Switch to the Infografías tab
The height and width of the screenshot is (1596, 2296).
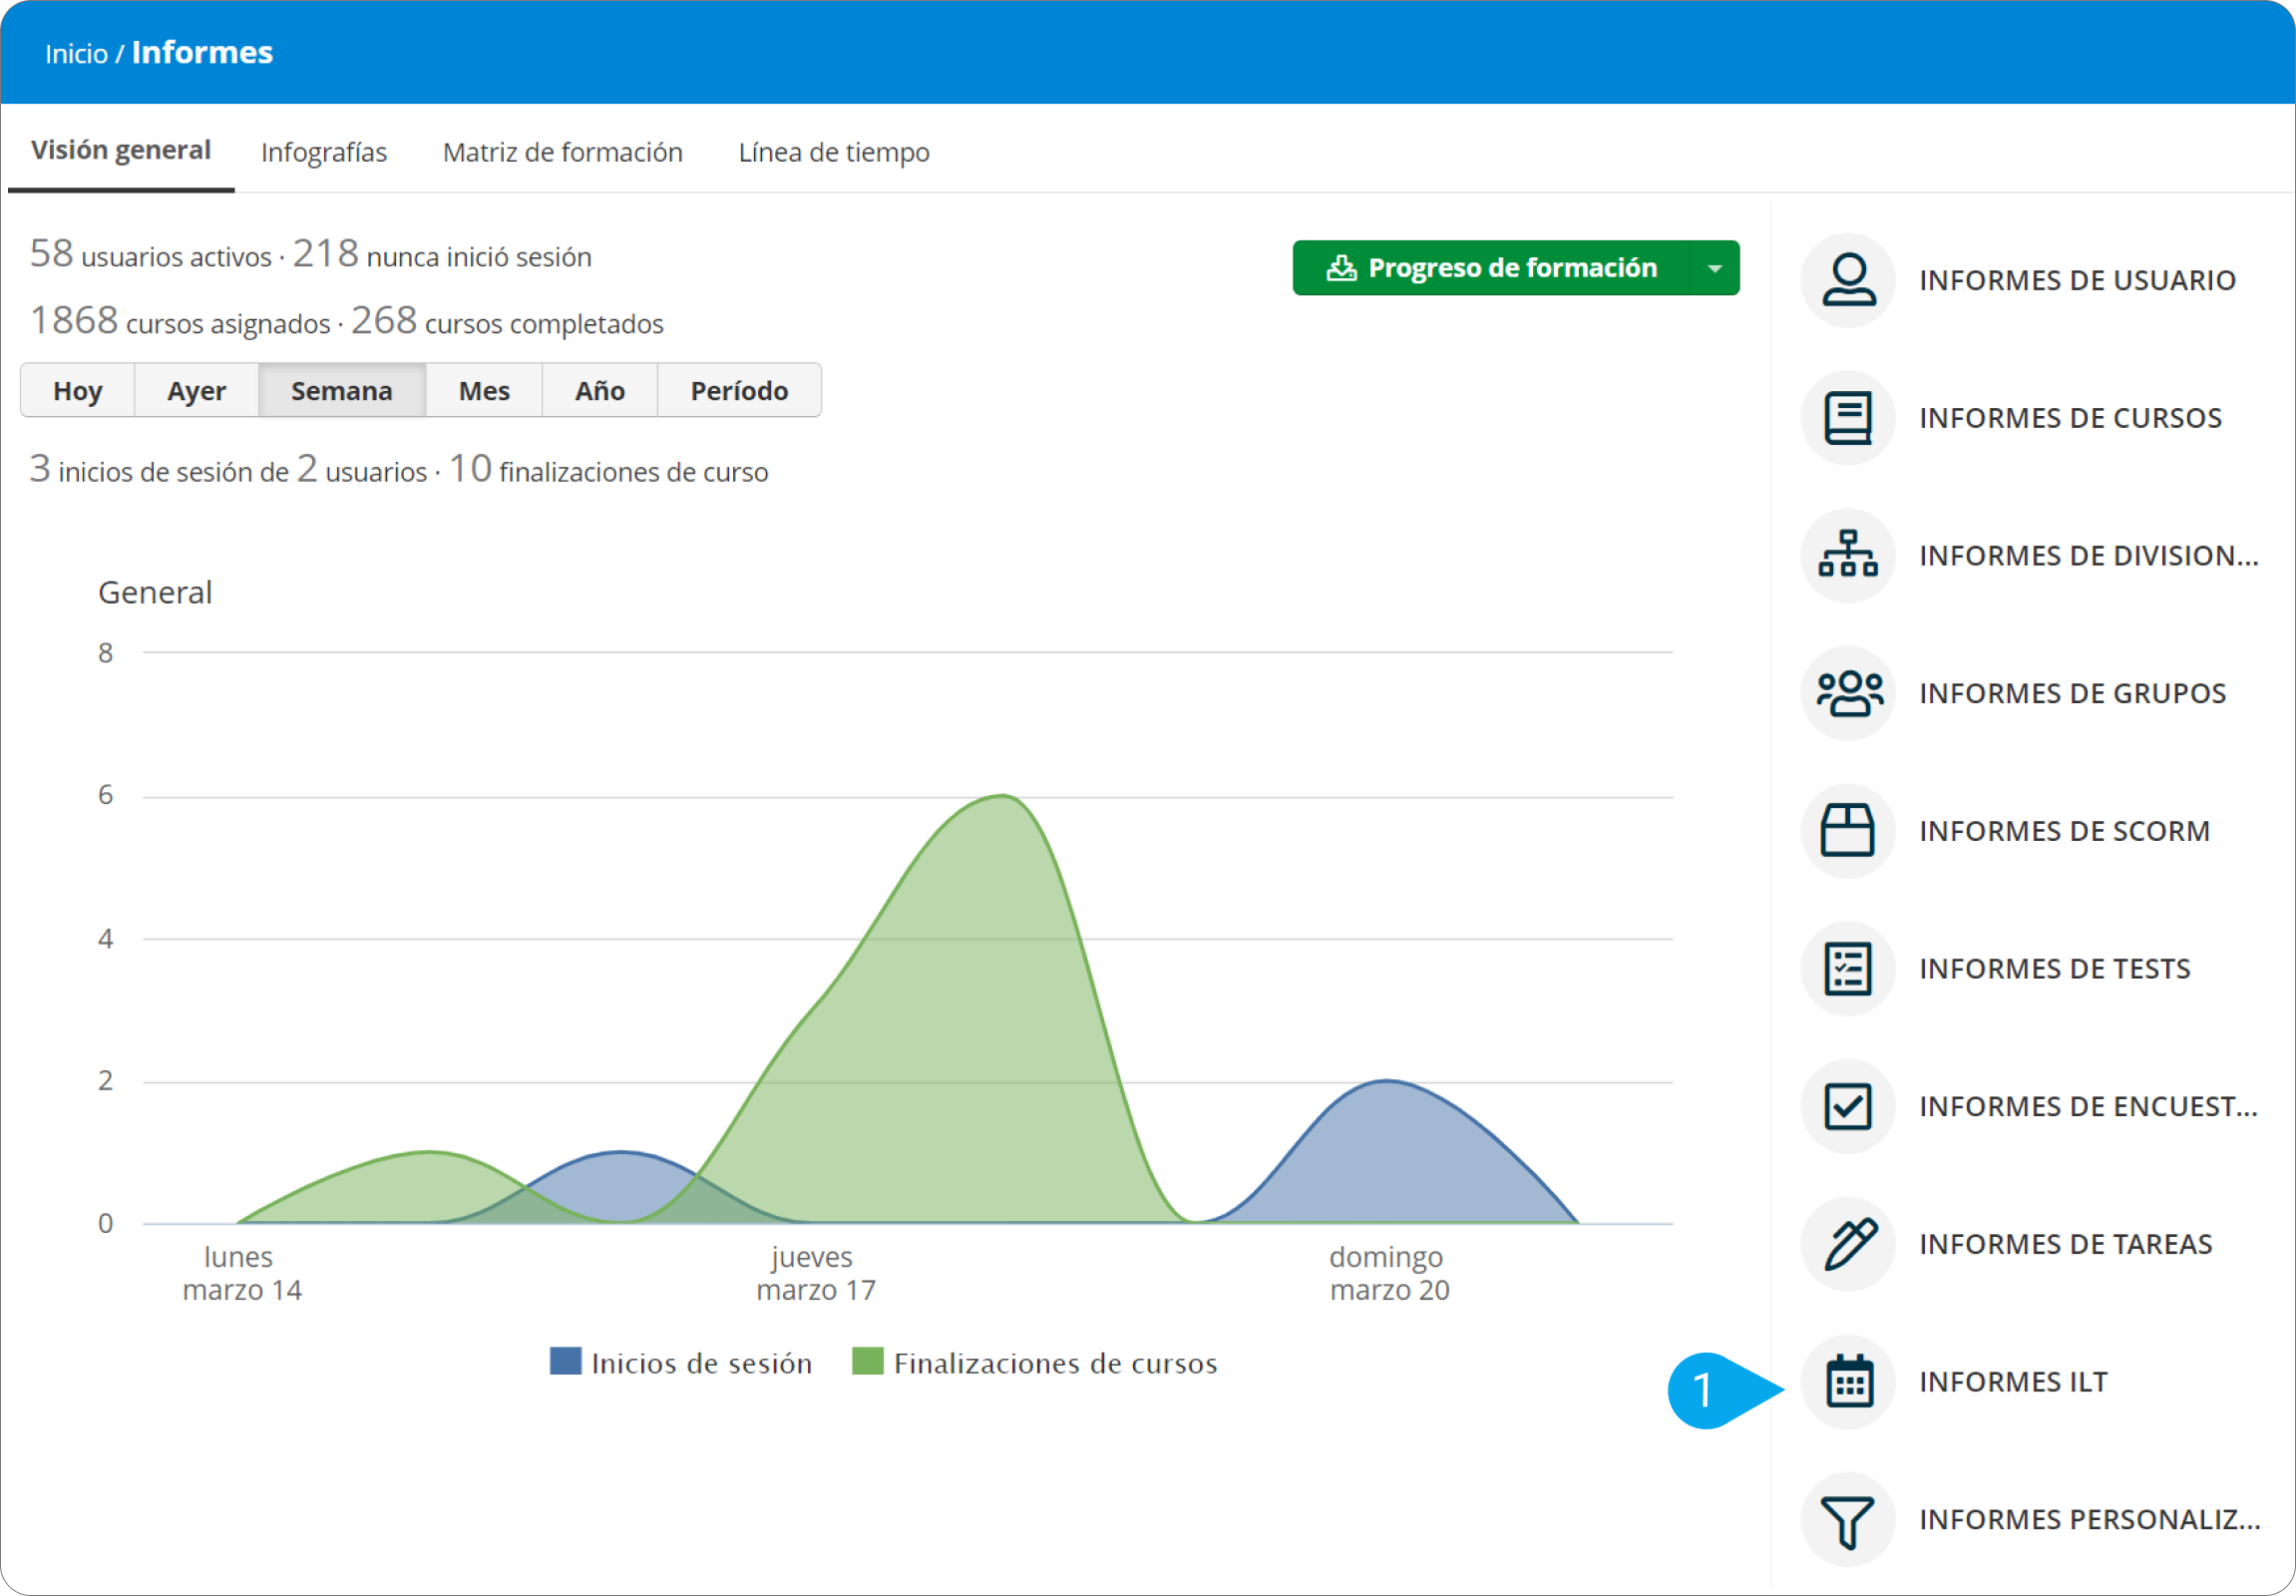(x=324, y=152)
